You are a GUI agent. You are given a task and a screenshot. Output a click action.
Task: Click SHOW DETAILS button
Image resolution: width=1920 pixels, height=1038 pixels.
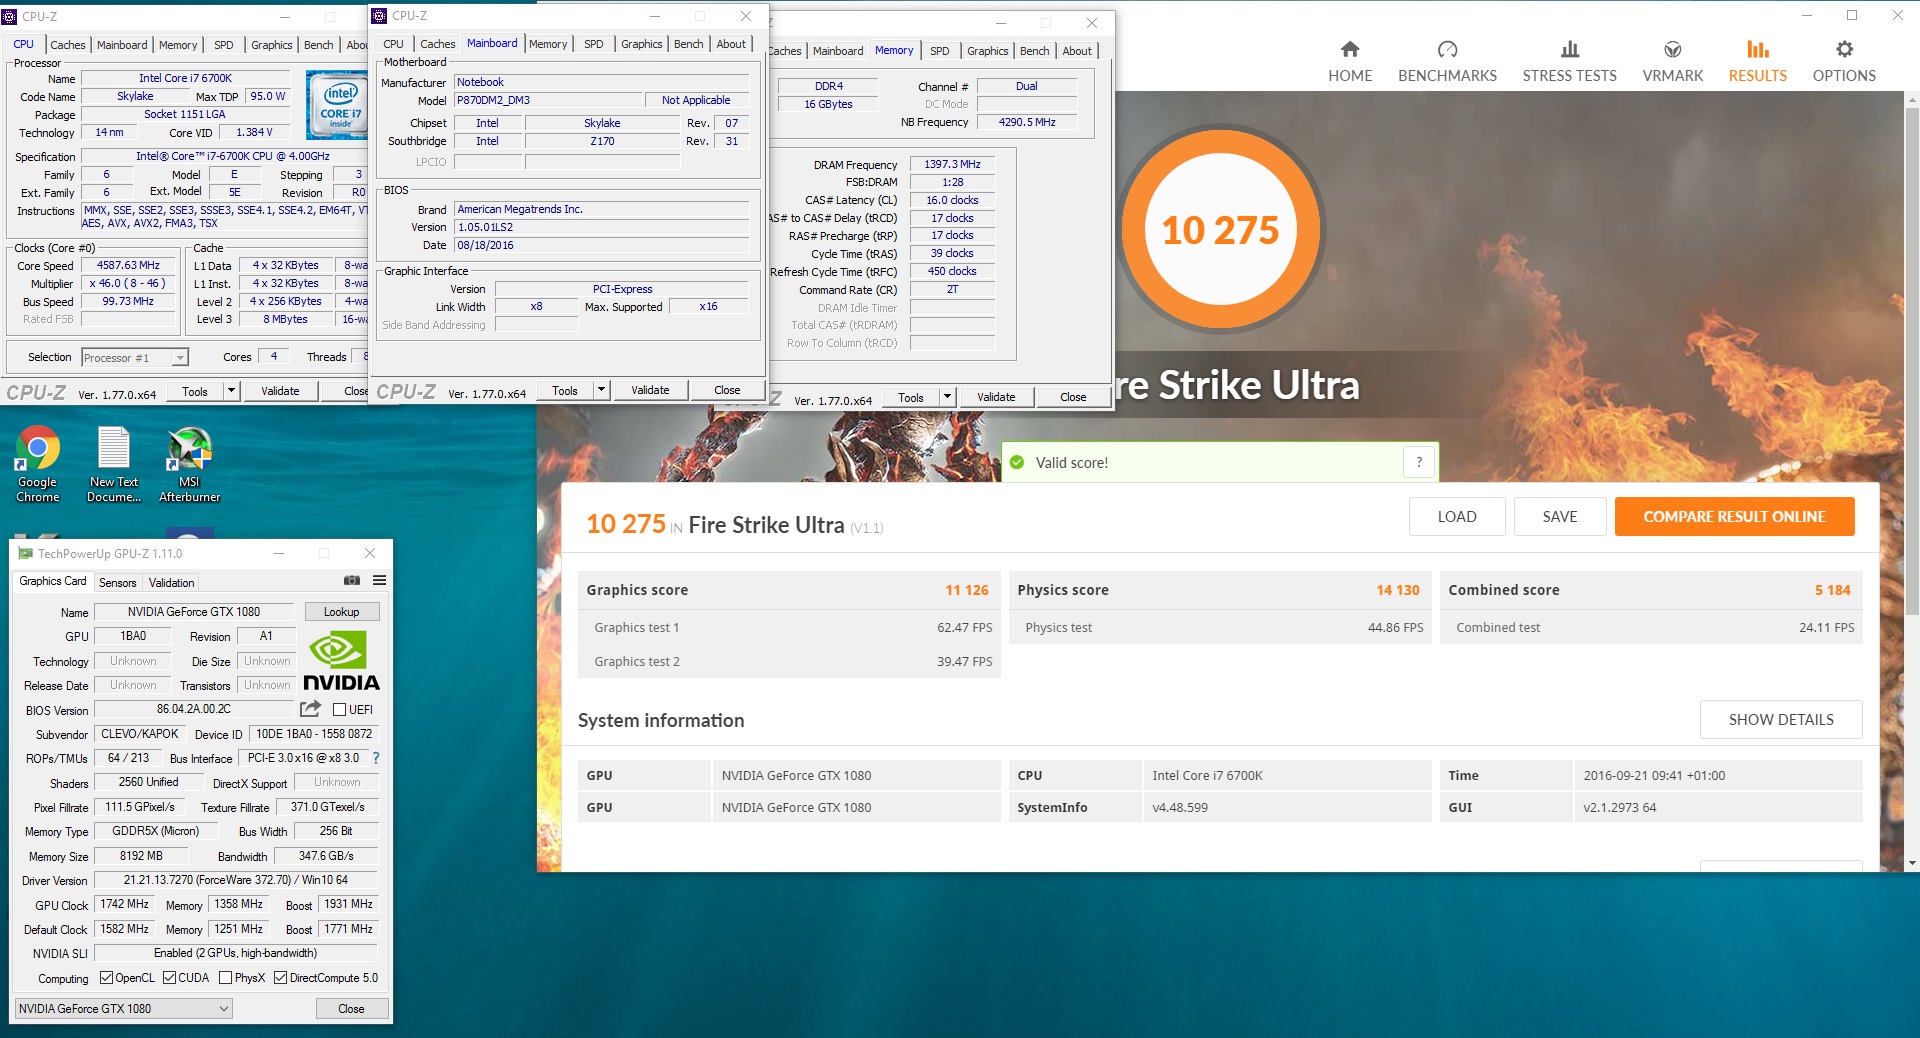click(x=1781, y=719)
